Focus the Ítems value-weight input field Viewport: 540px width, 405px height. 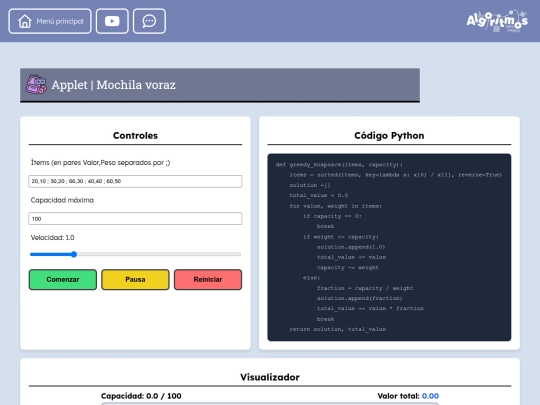pyautogui.click(x=135, y=181)
